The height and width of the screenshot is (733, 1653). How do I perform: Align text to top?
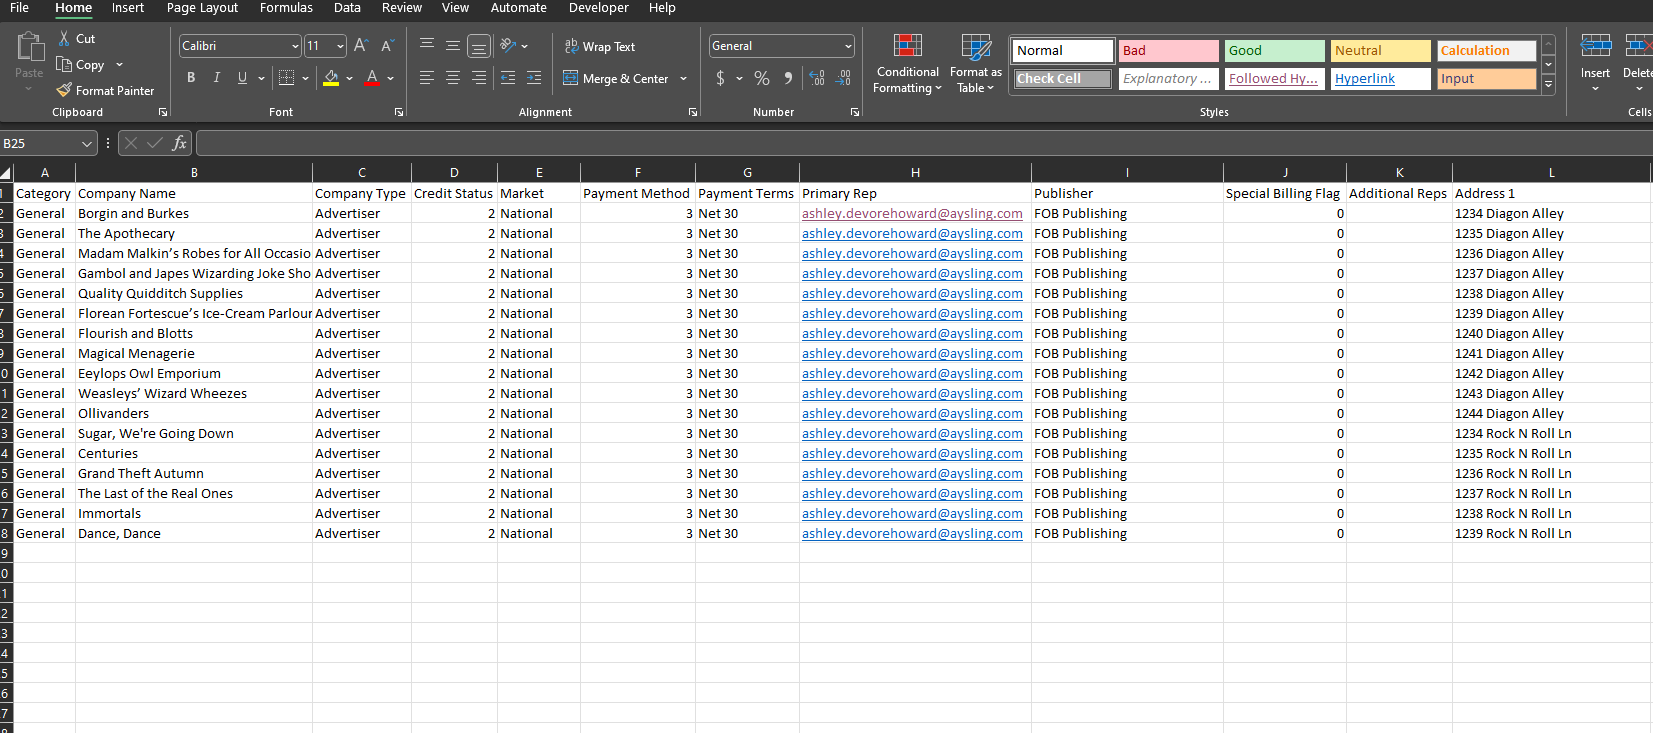pyautogui.click(x=427, y=45)
